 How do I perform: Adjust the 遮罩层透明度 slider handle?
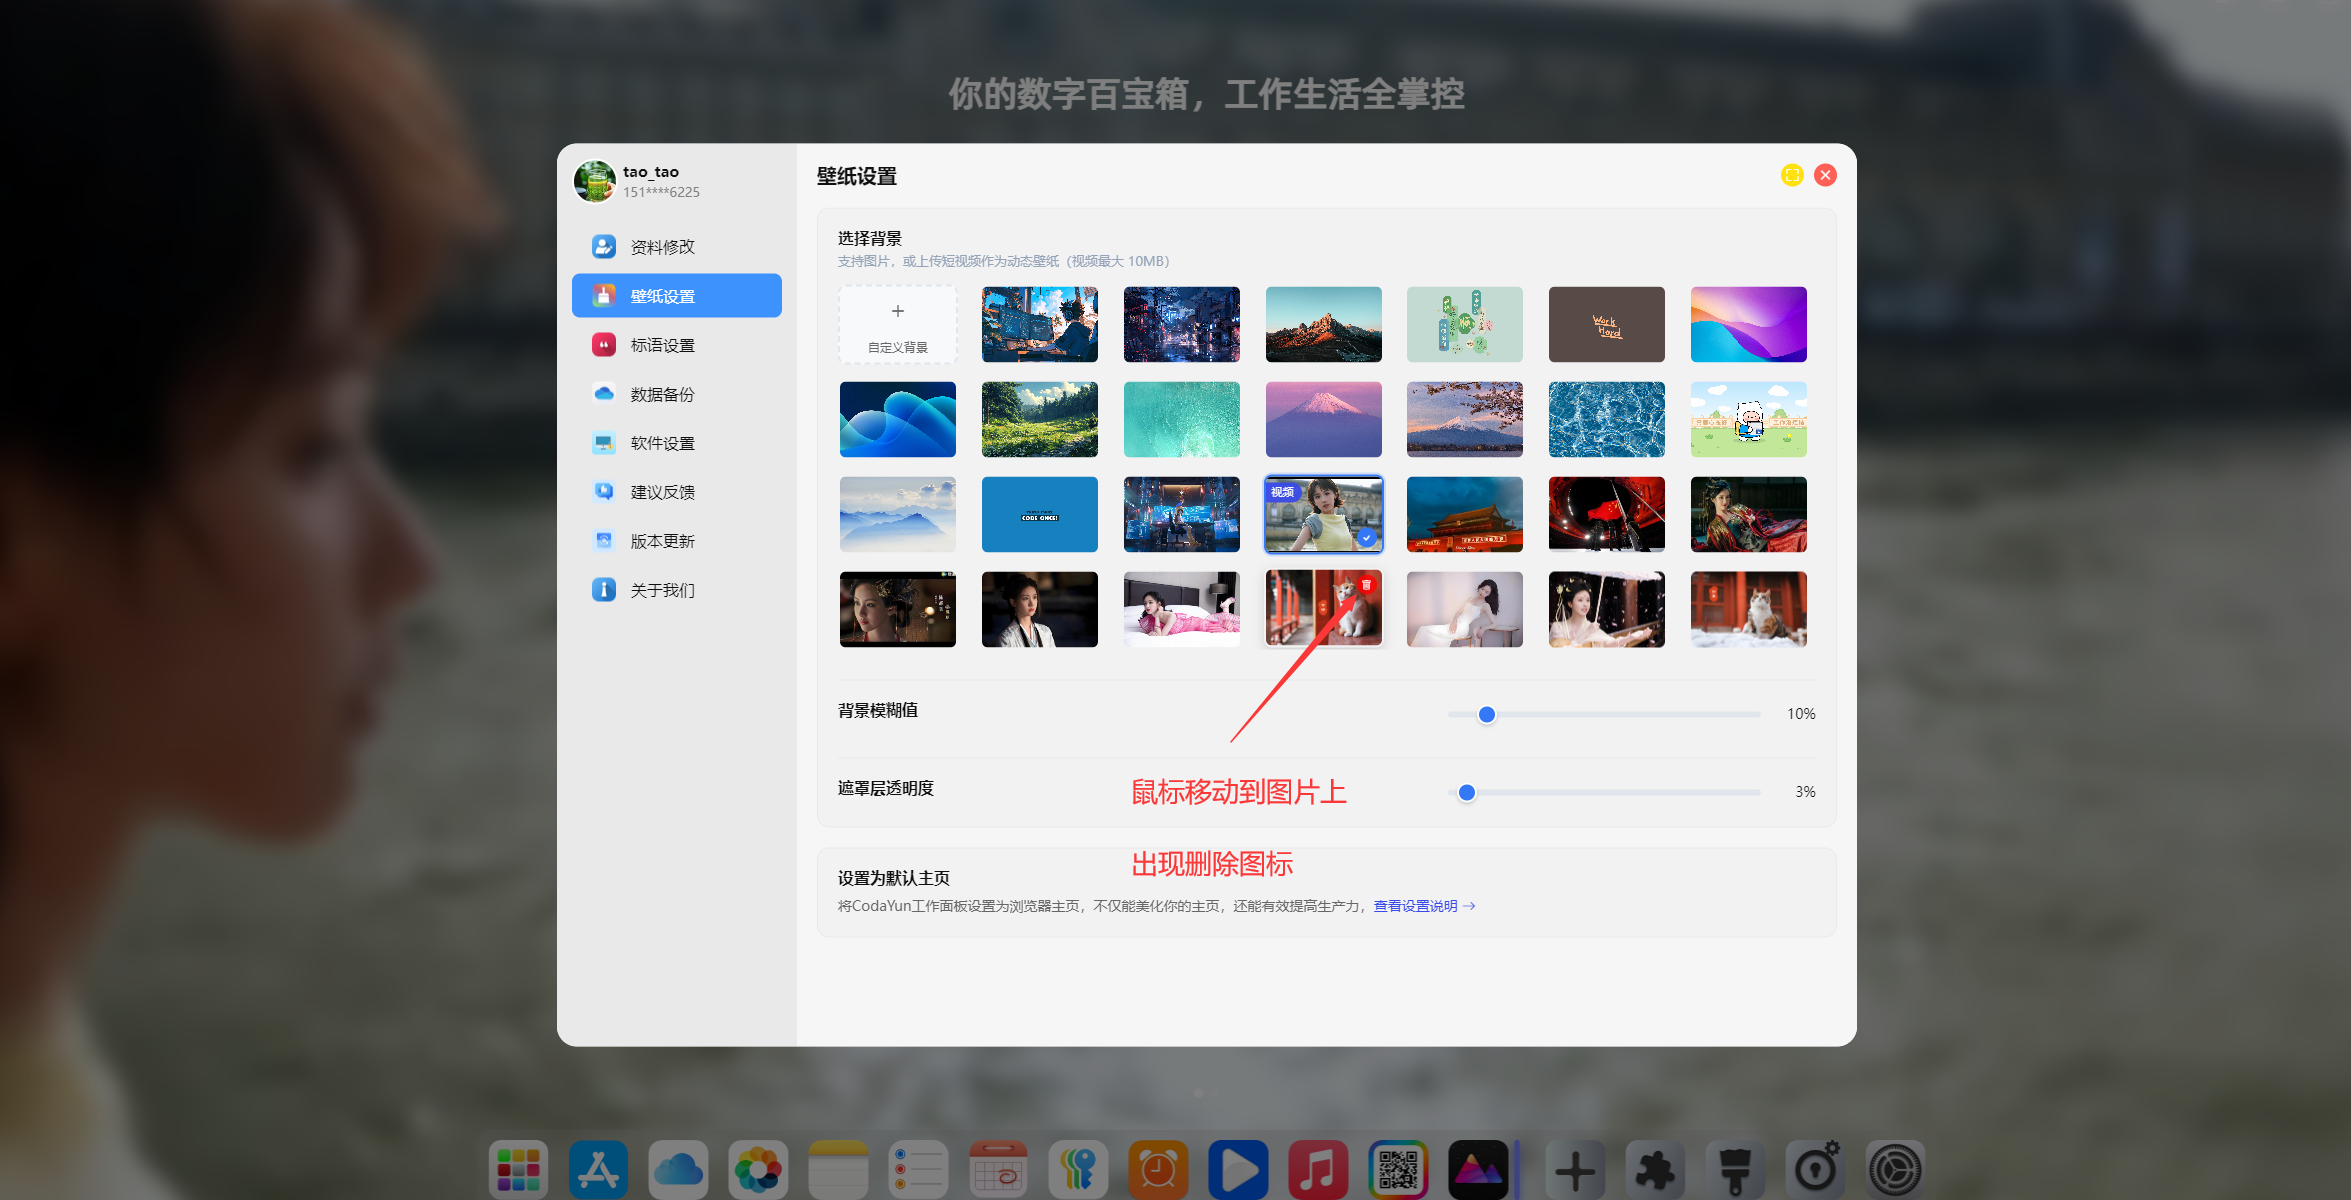coord(1467,792)
